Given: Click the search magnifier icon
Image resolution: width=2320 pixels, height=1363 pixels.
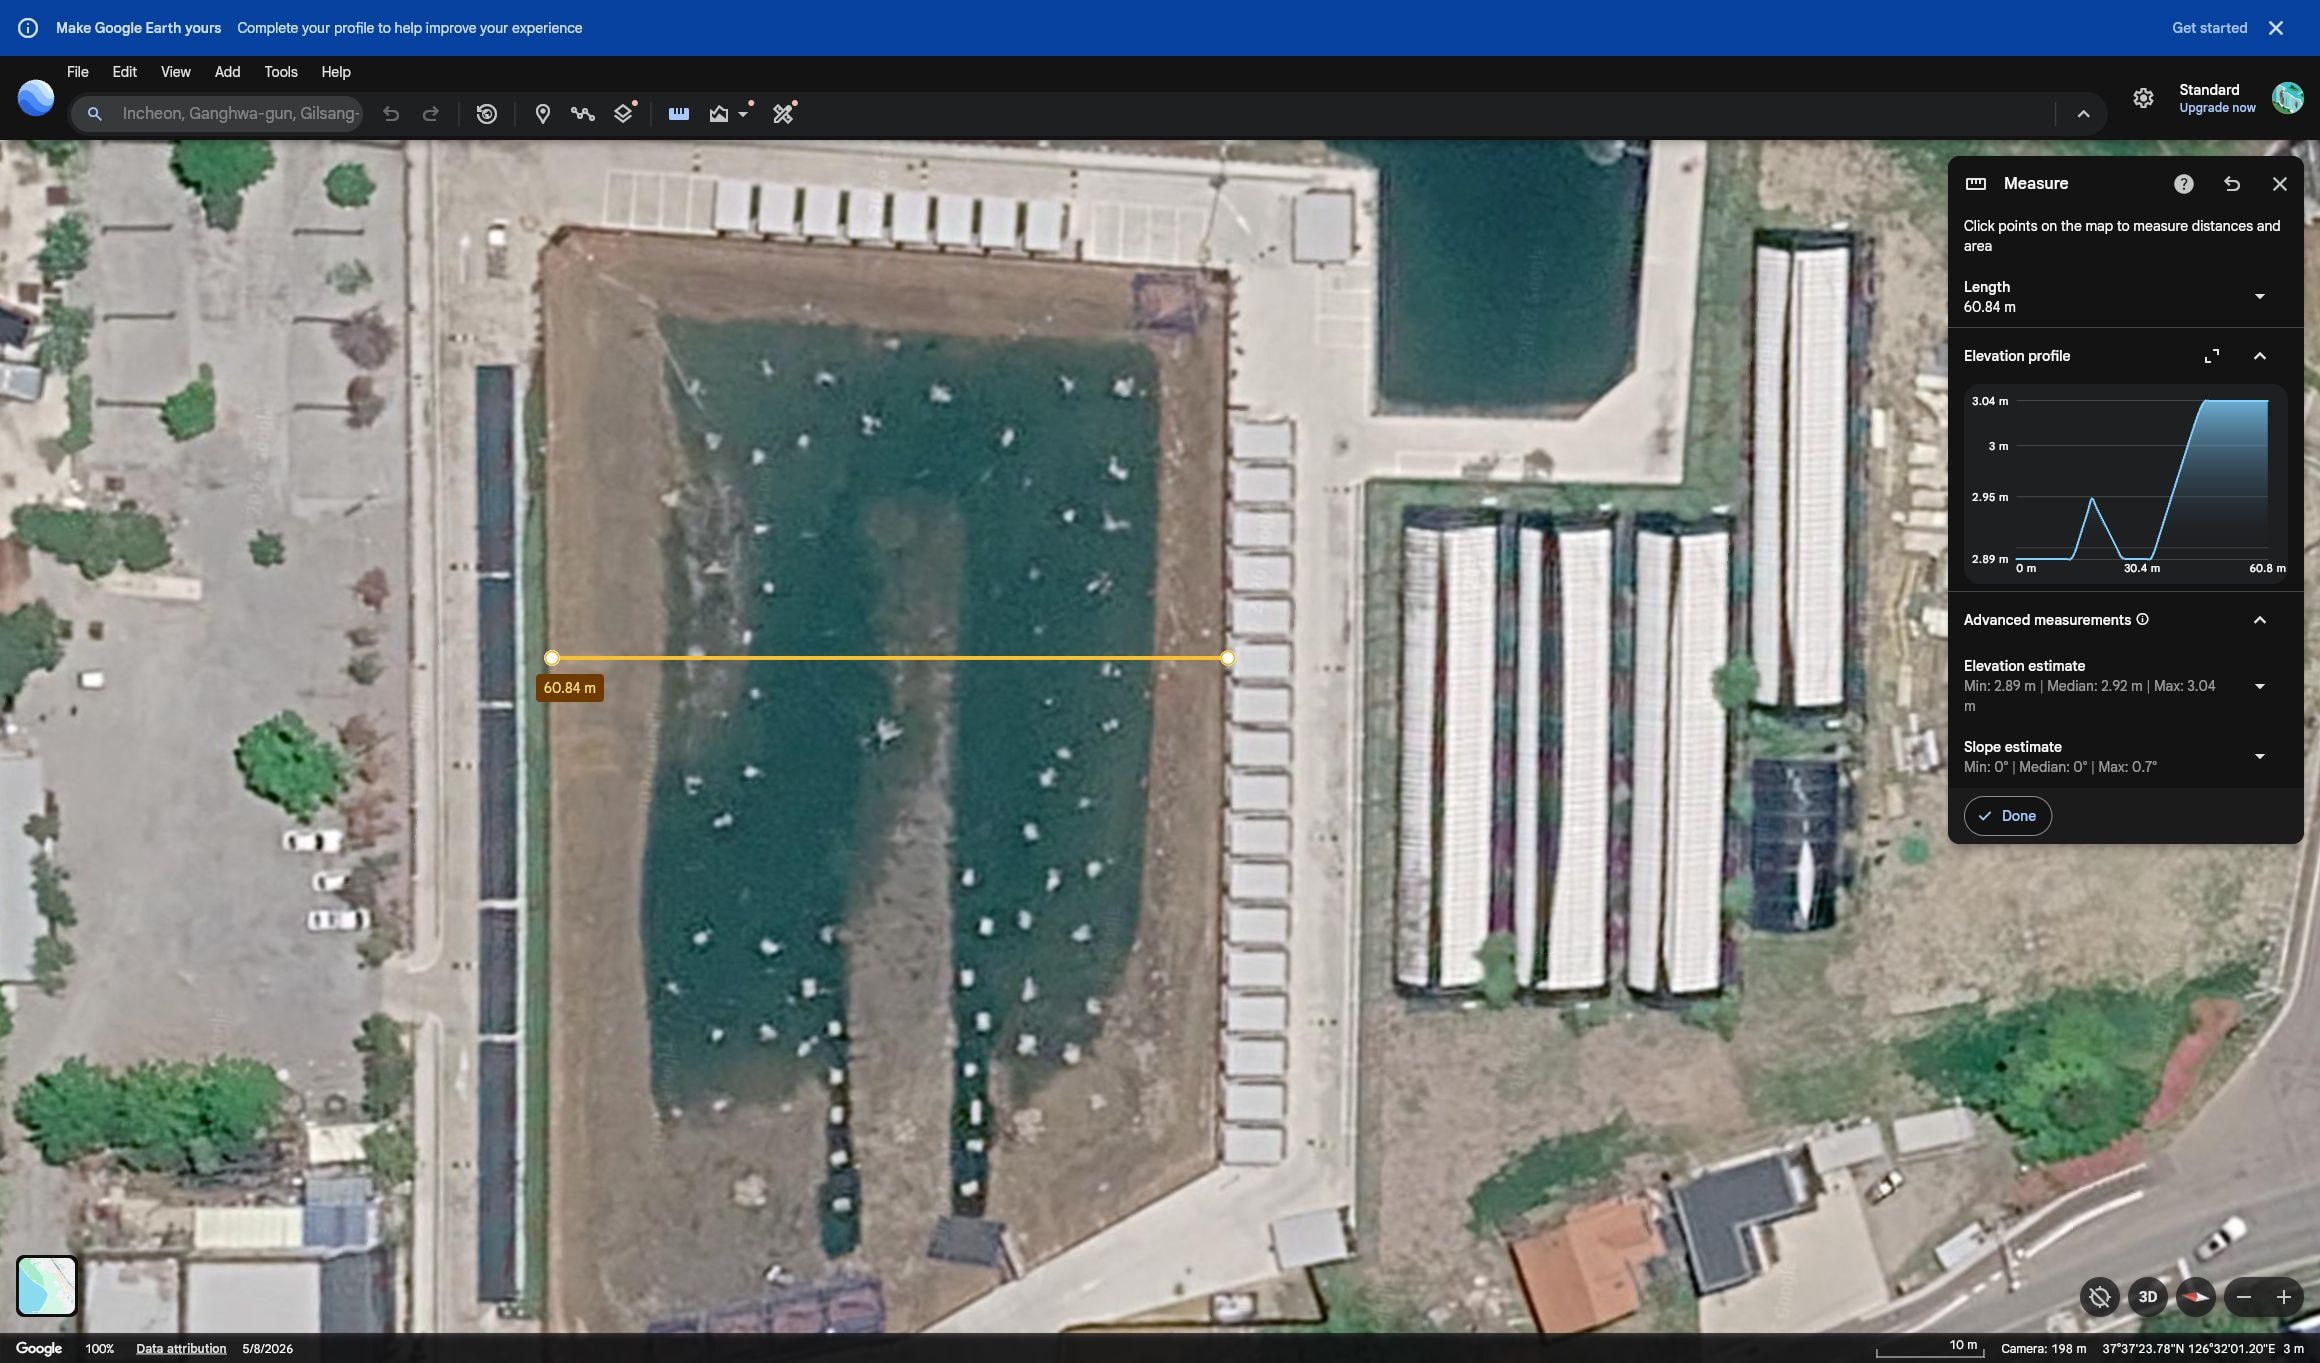Looking at the screenshot, I should [x=94, y=114].
